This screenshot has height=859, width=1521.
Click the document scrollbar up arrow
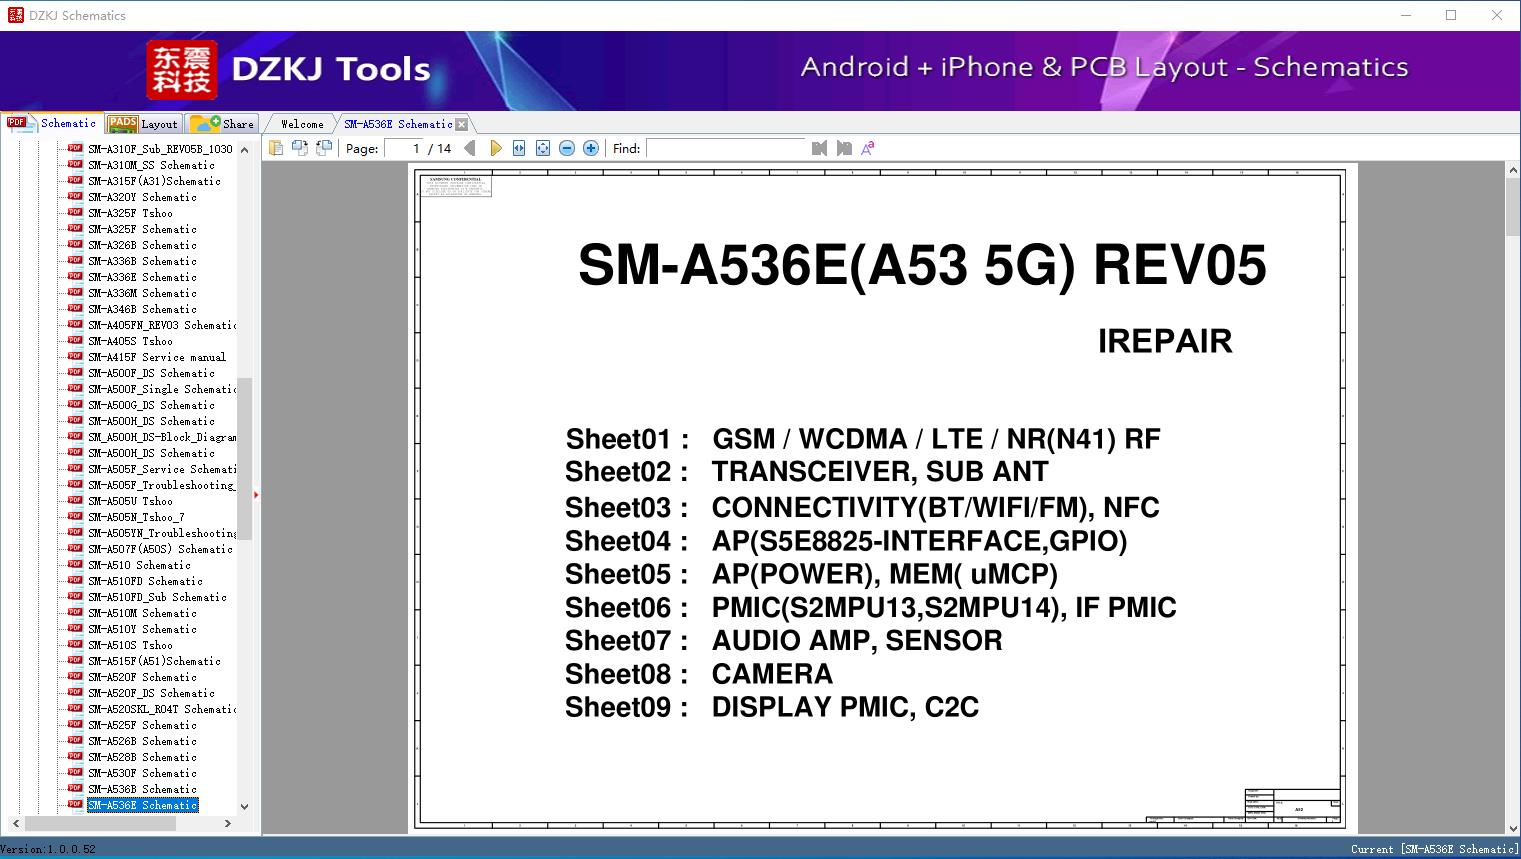click(x=1513, y=171)
